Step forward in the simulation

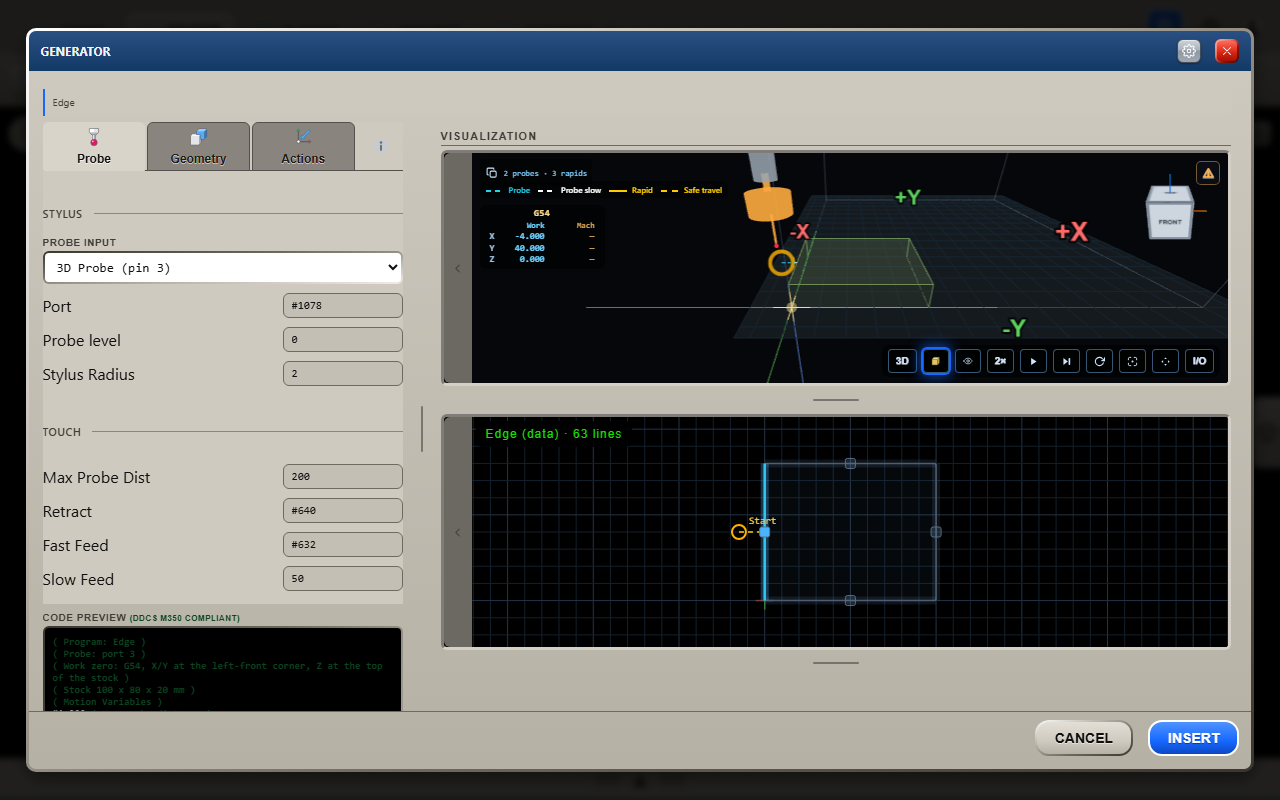tap(1066, 361)
